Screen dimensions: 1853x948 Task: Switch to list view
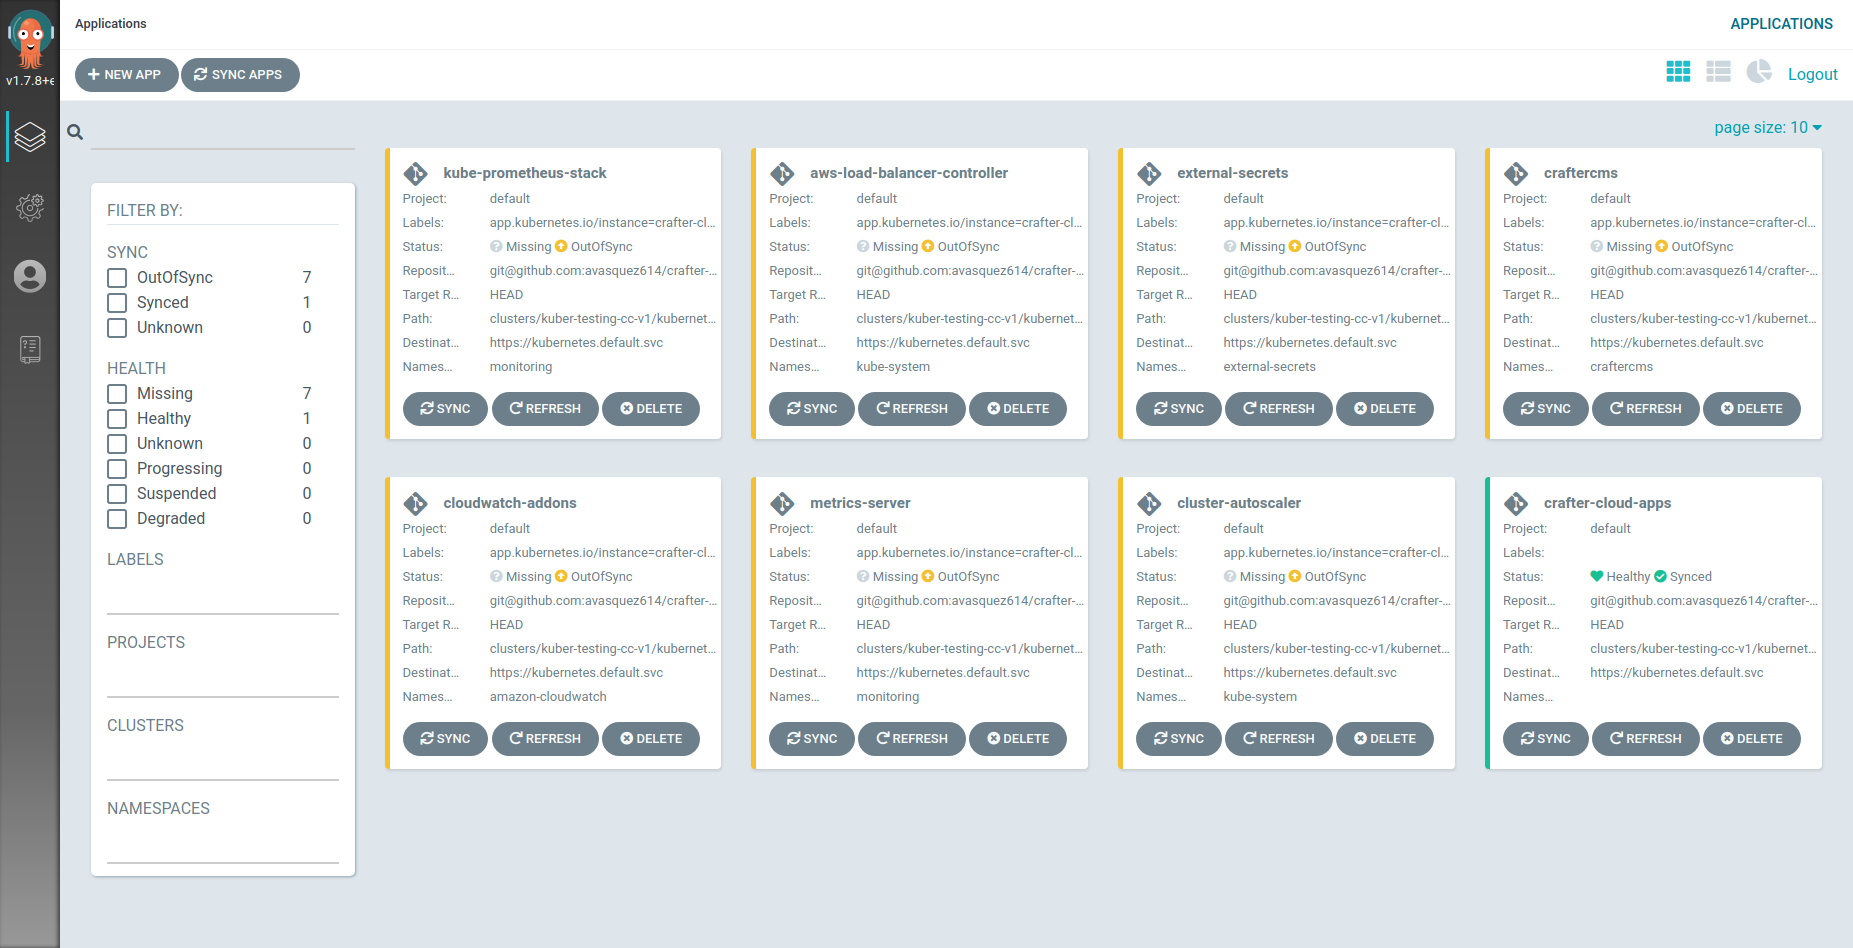point(1718,72)
